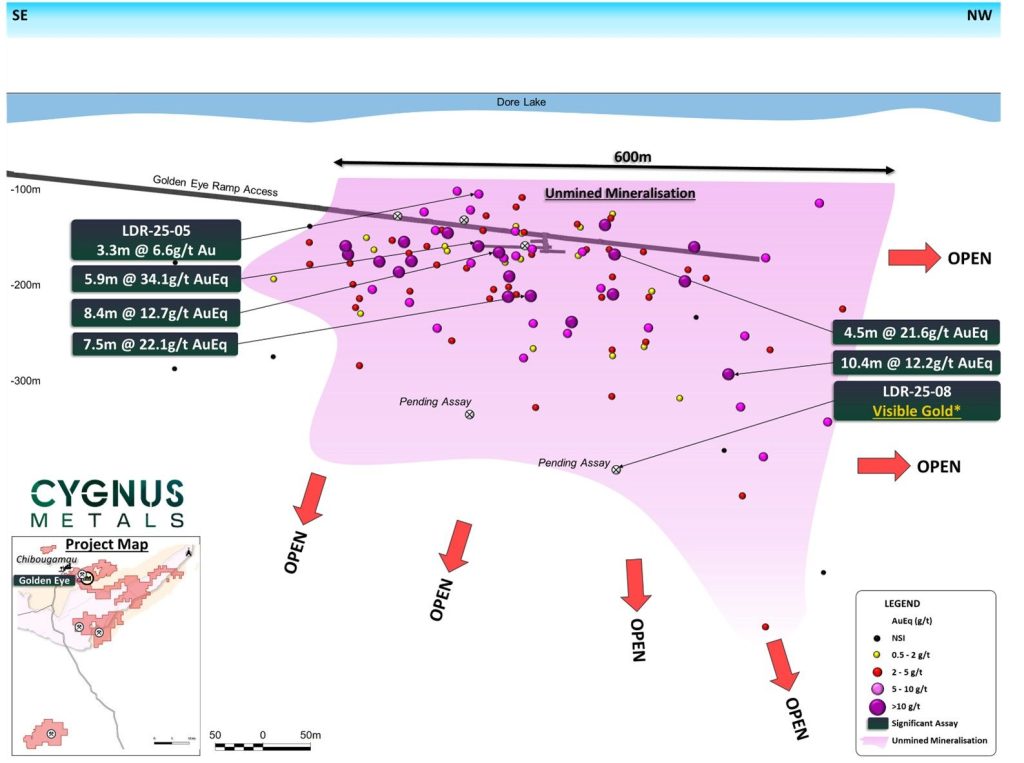Image resolution: width=1024 pixels, height=763 pixels.
Task: Open the underlined Visible Gold* link
Action: coord(916,411)
